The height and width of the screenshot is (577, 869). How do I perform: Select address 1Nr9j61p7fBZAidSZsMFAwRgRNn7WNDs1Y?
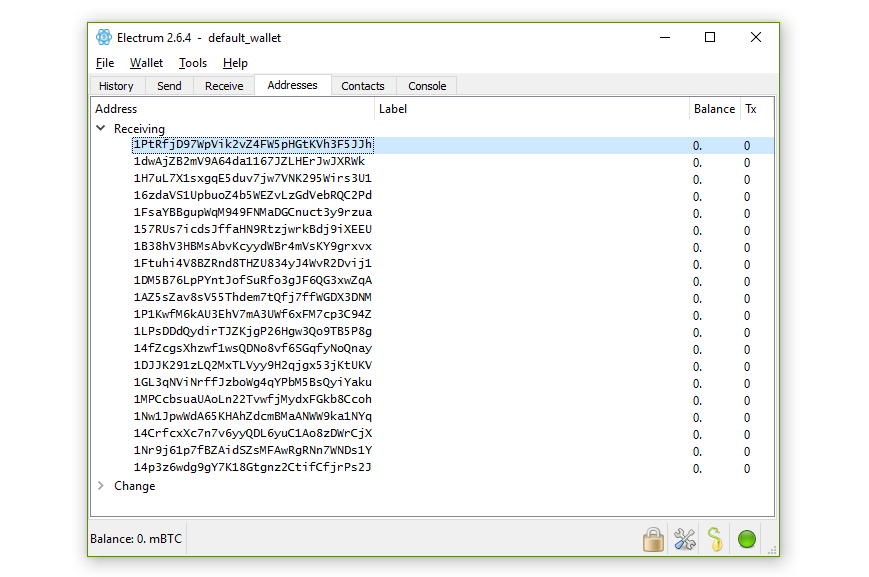click(x=253, y=451)
